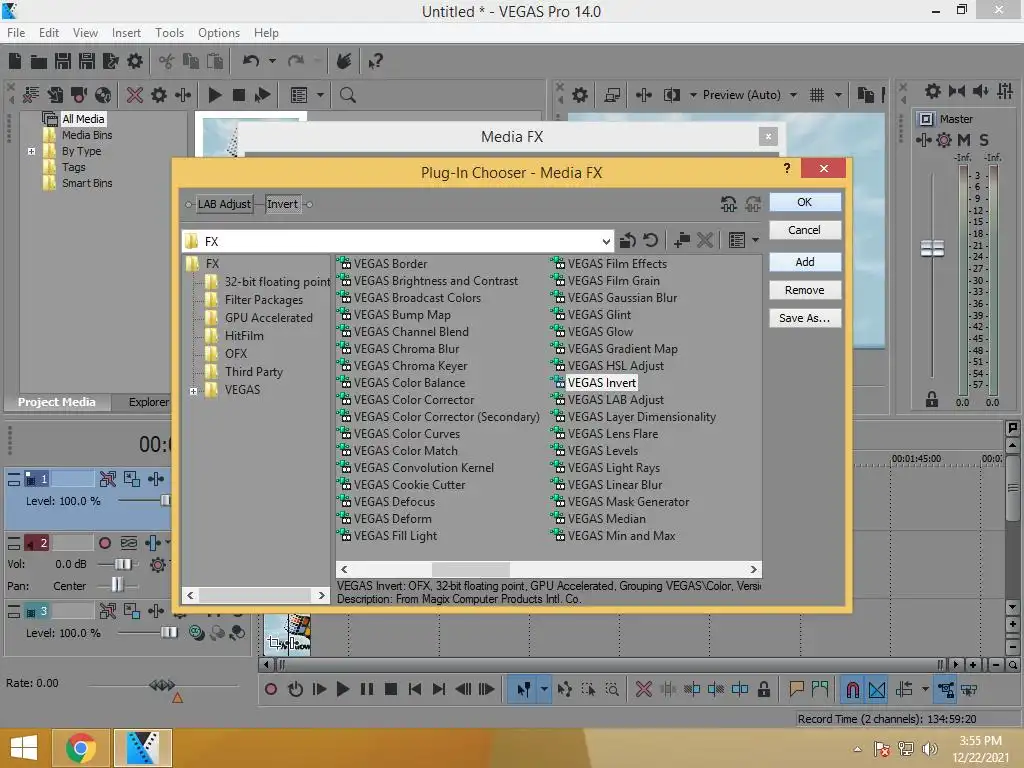1024x768 pixels.
Task: Click the New project icon in the main toolbar
Action: tap(15, 61)
